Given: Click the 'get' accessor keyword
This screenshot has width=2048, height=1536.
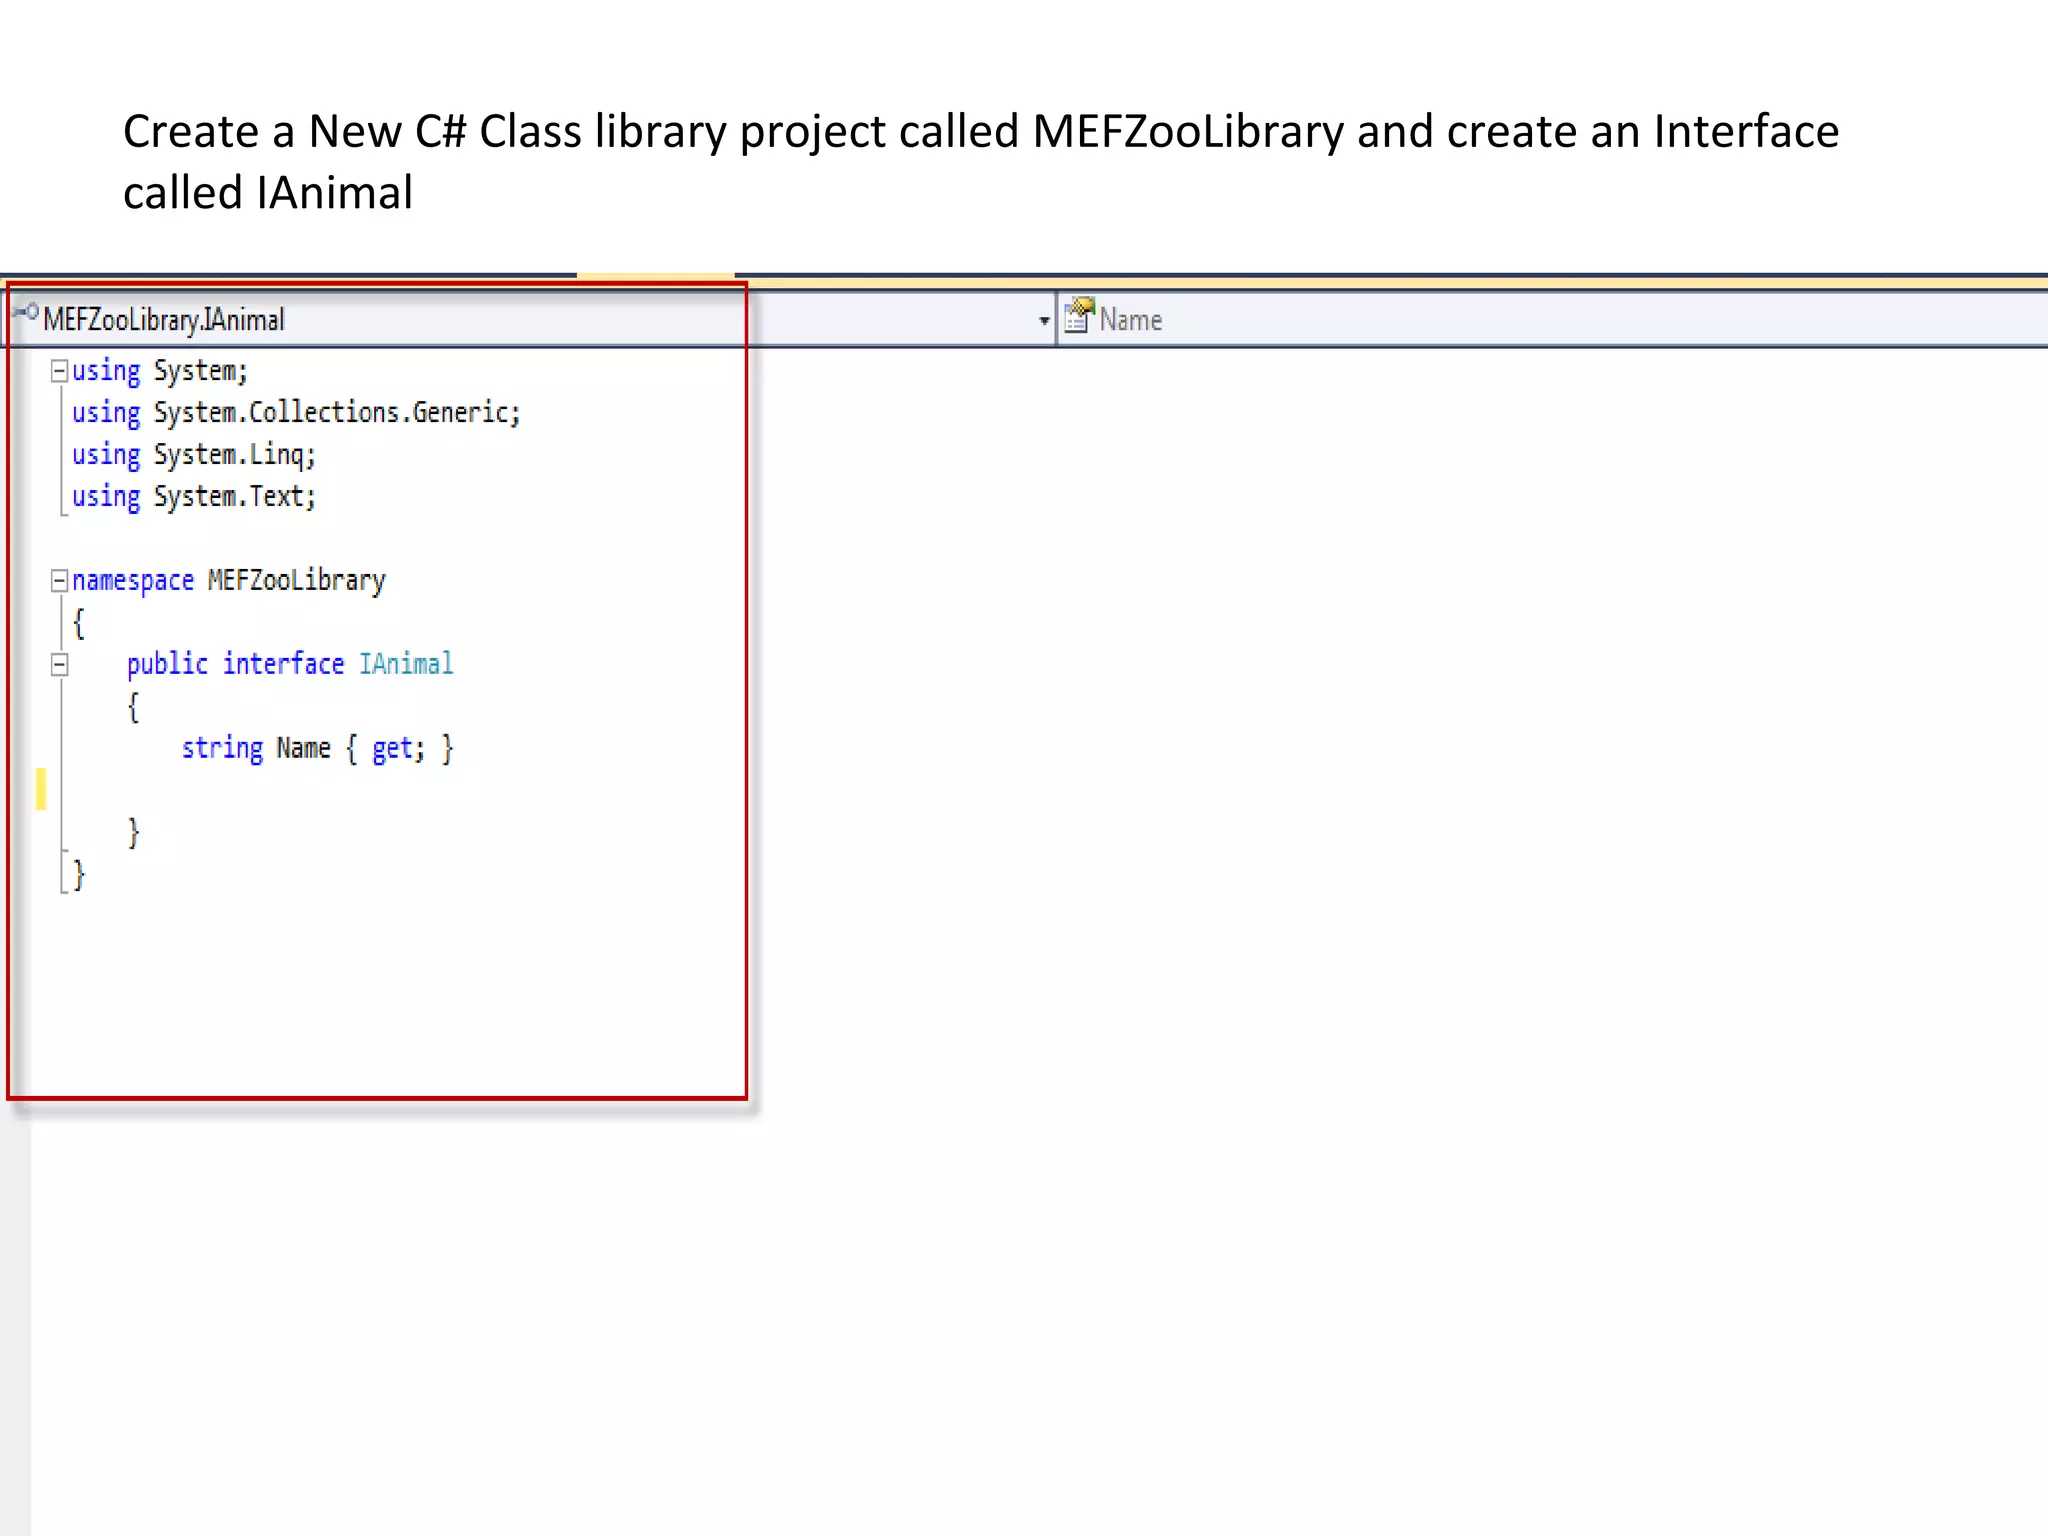Looking at the screenshot, I should click(x=391, y=748).
